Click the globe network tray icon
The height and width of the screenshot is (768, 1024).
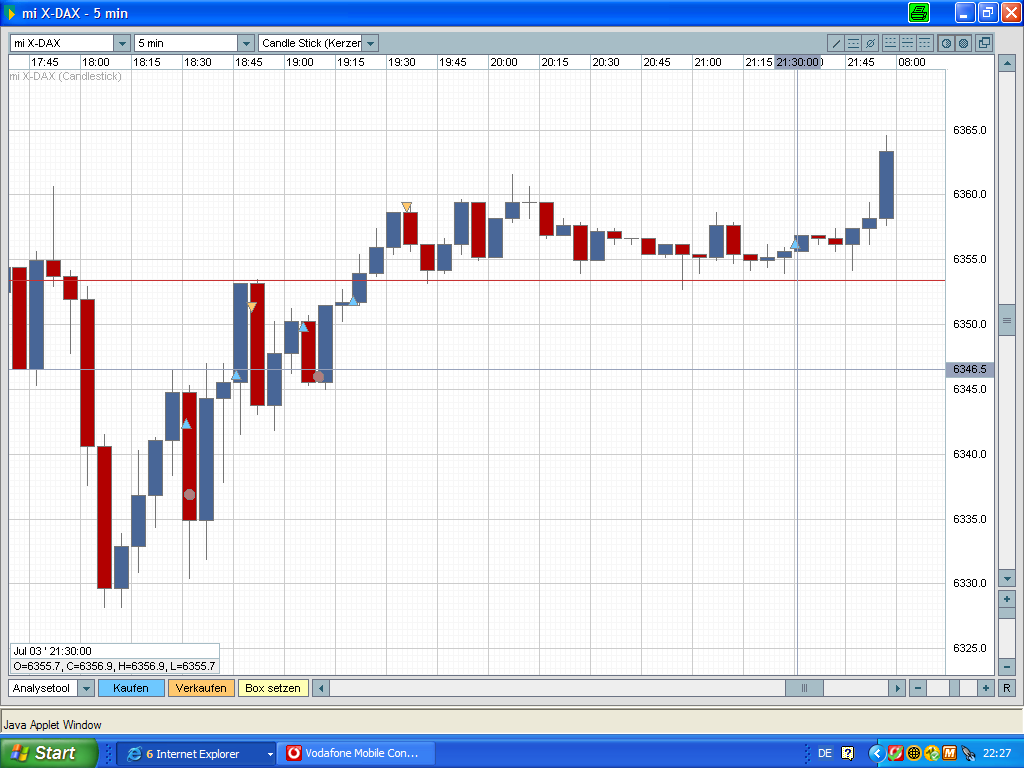pos(914,754)
